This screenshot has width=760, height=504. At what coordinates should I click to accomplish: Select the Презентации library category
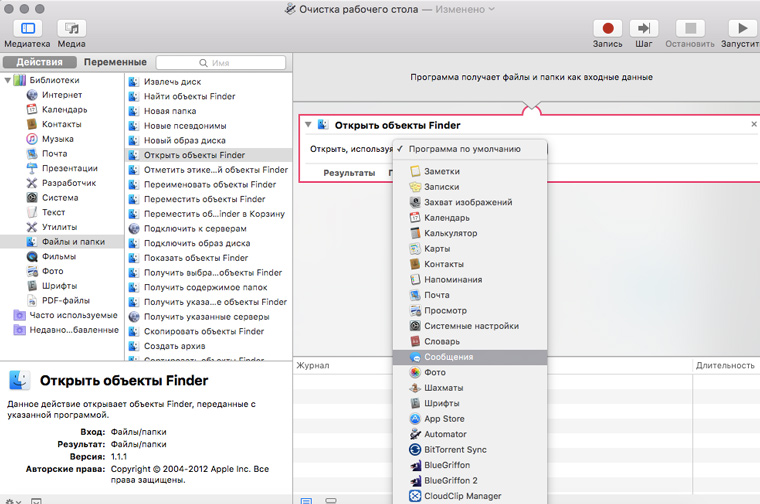(x=70, y=168)
